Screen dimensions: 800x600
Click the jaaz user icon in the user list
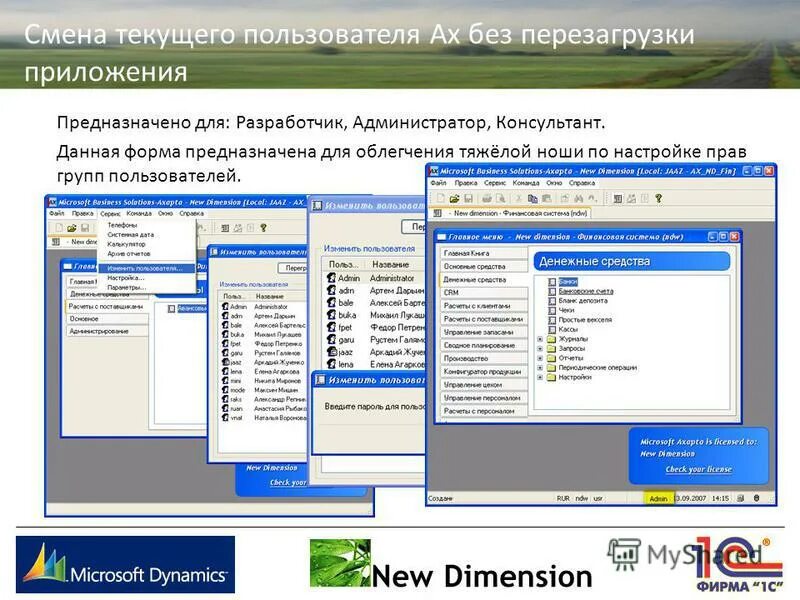(x=332, y=351)
